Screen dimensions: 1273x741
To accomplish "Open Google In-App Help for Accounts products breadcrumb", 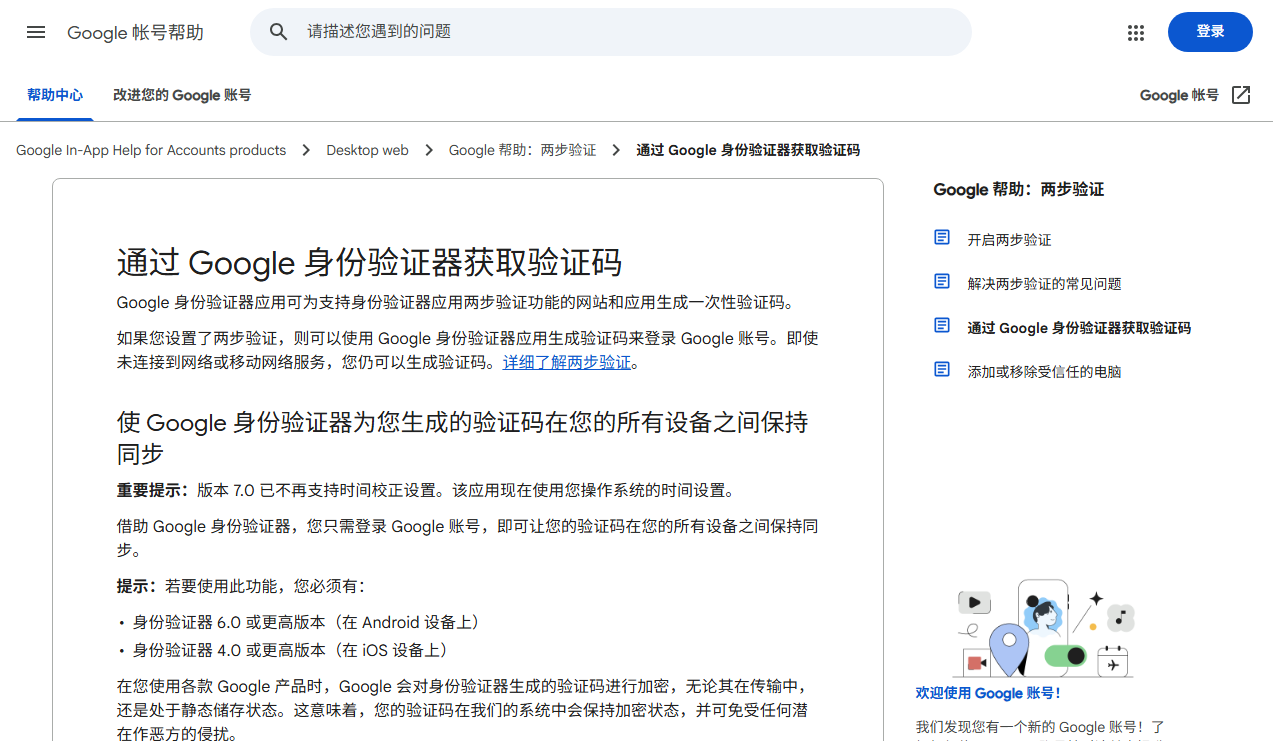I will pos(151,150).
